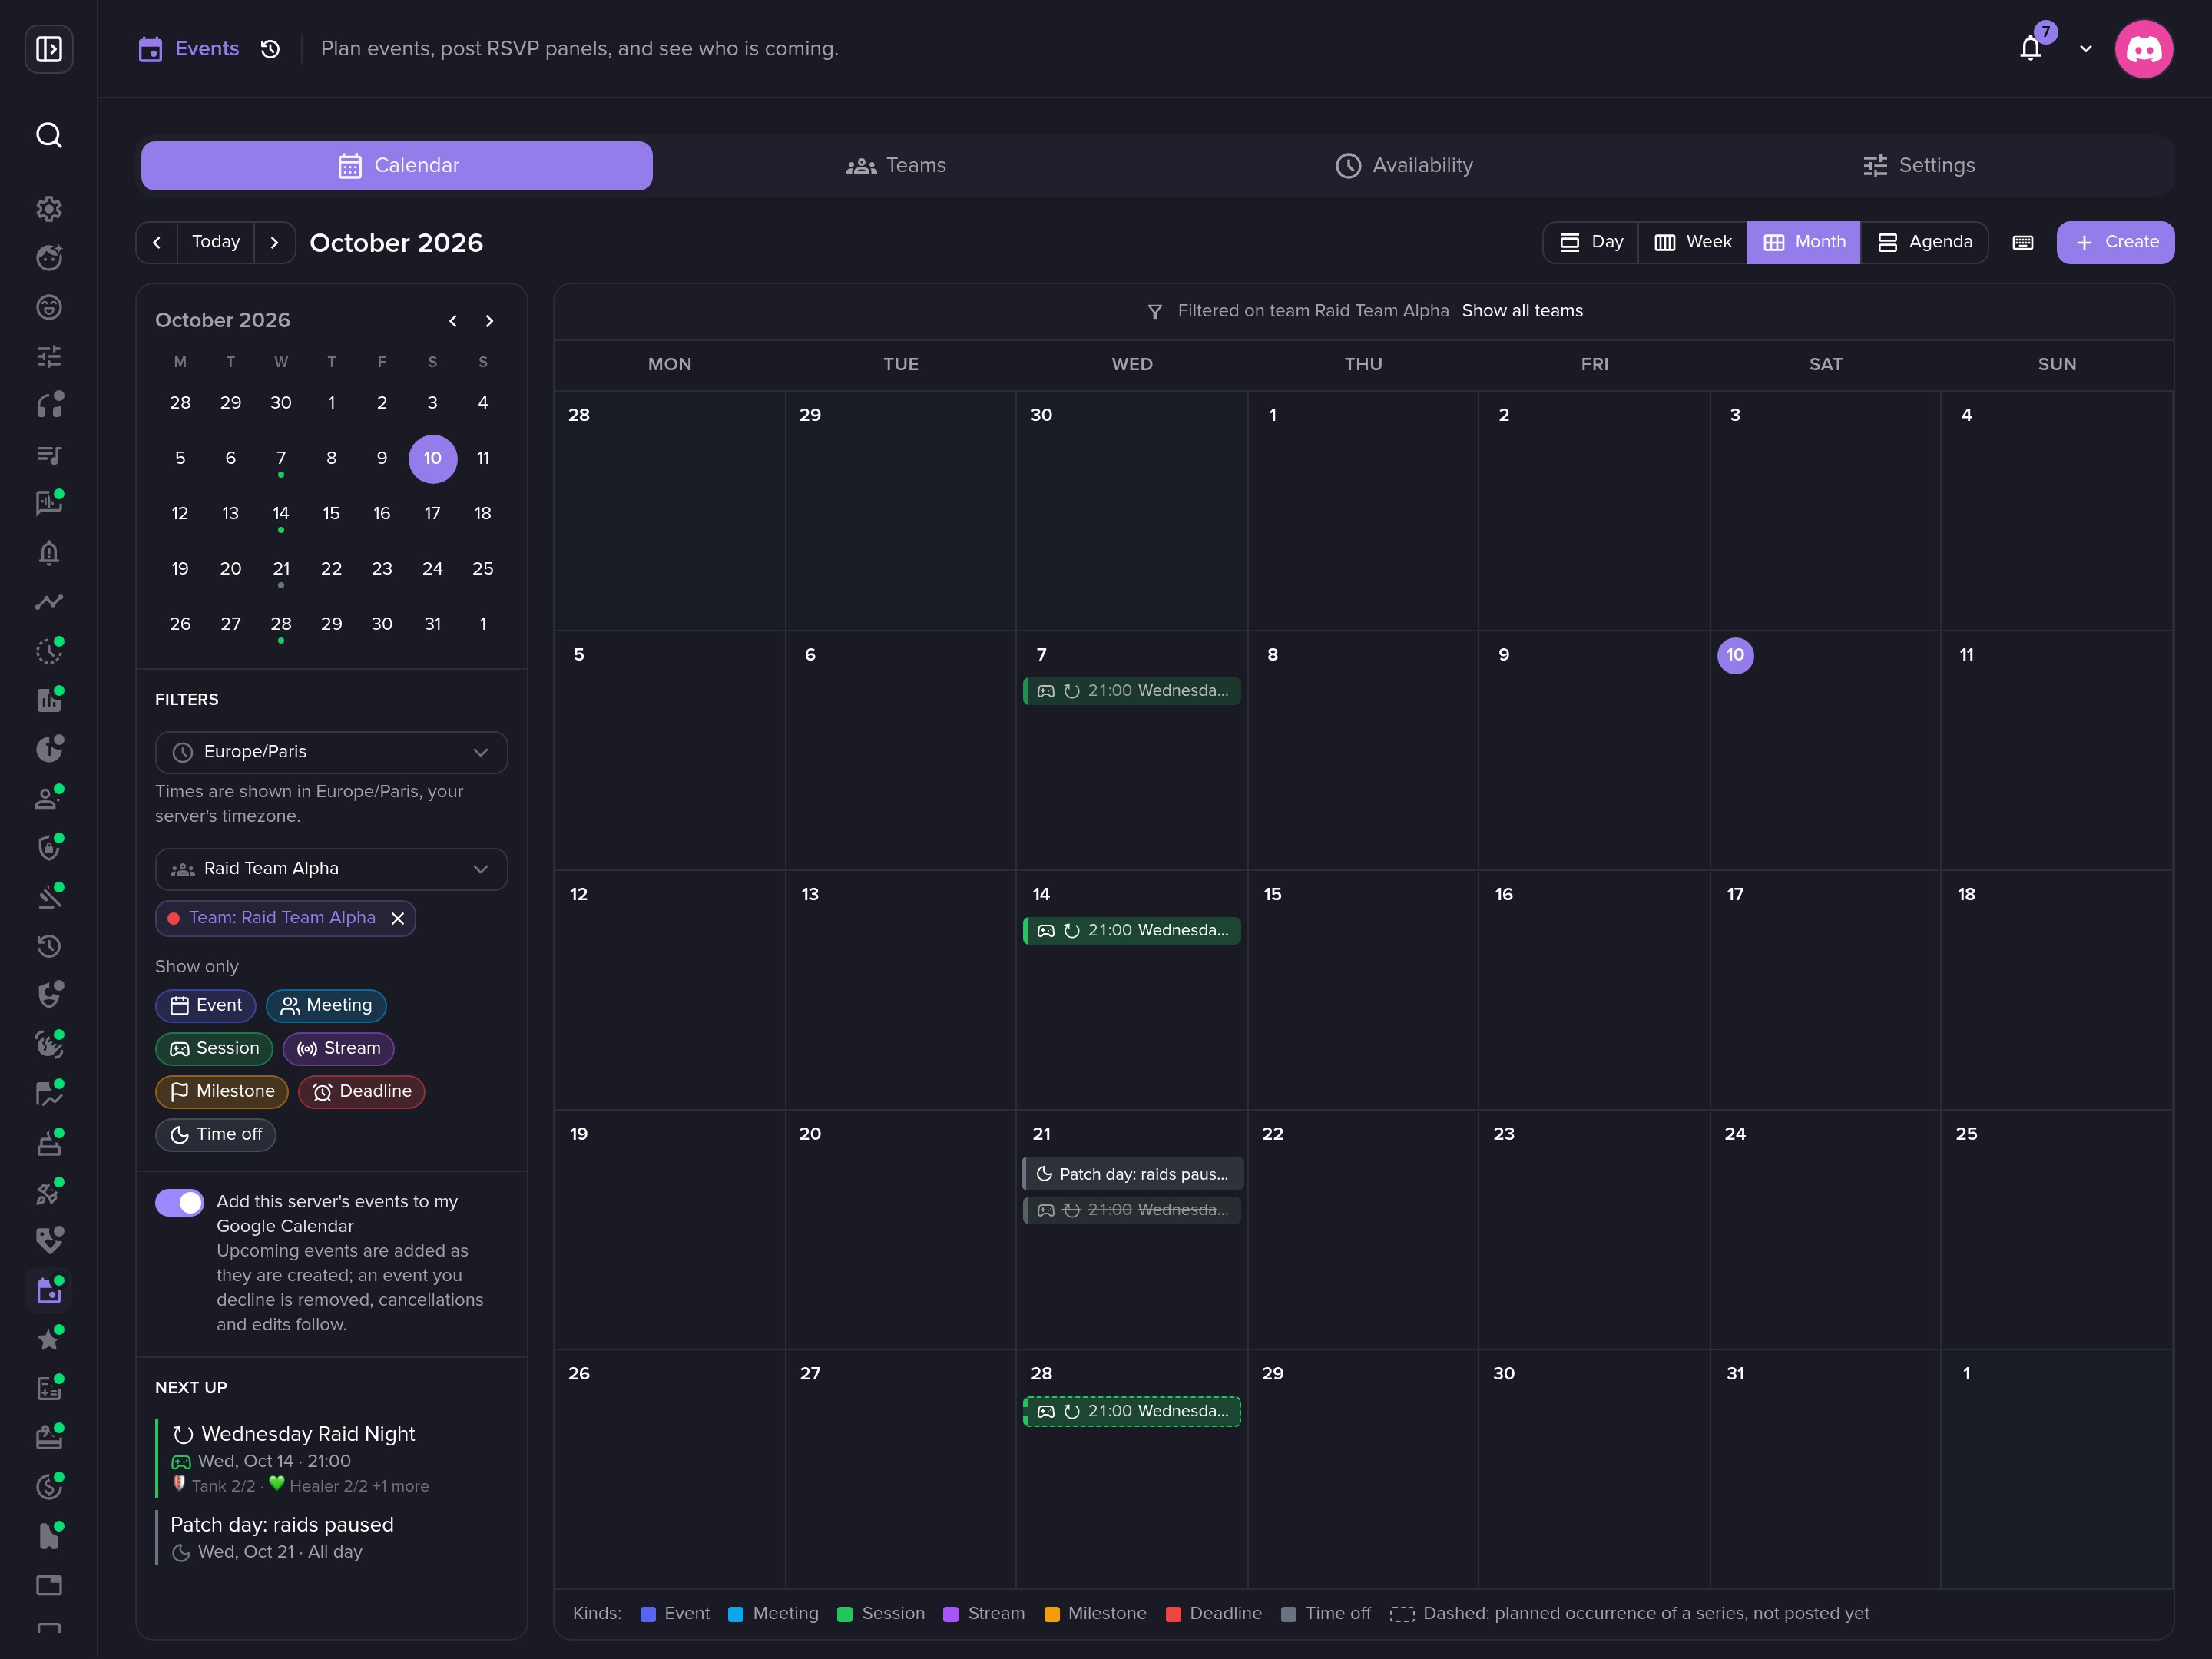
Task: Open the dashed Oct 28 raid occurrence
Action: [x=1132, y=1411]
